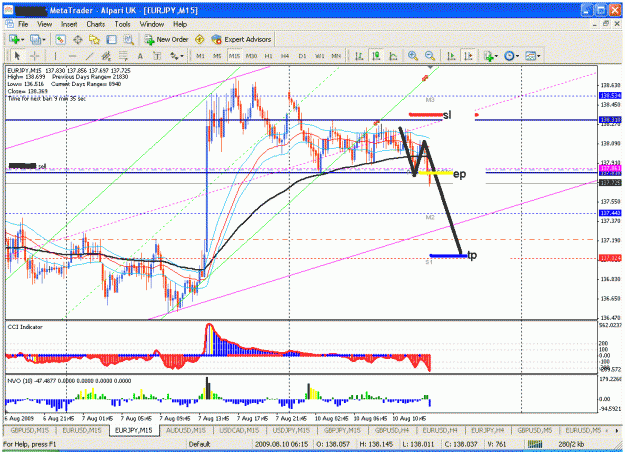Toggle Chart Shift icon
The width and height of the screenshot is (625, 452).
pyautogui.click(x=468, y=56)
